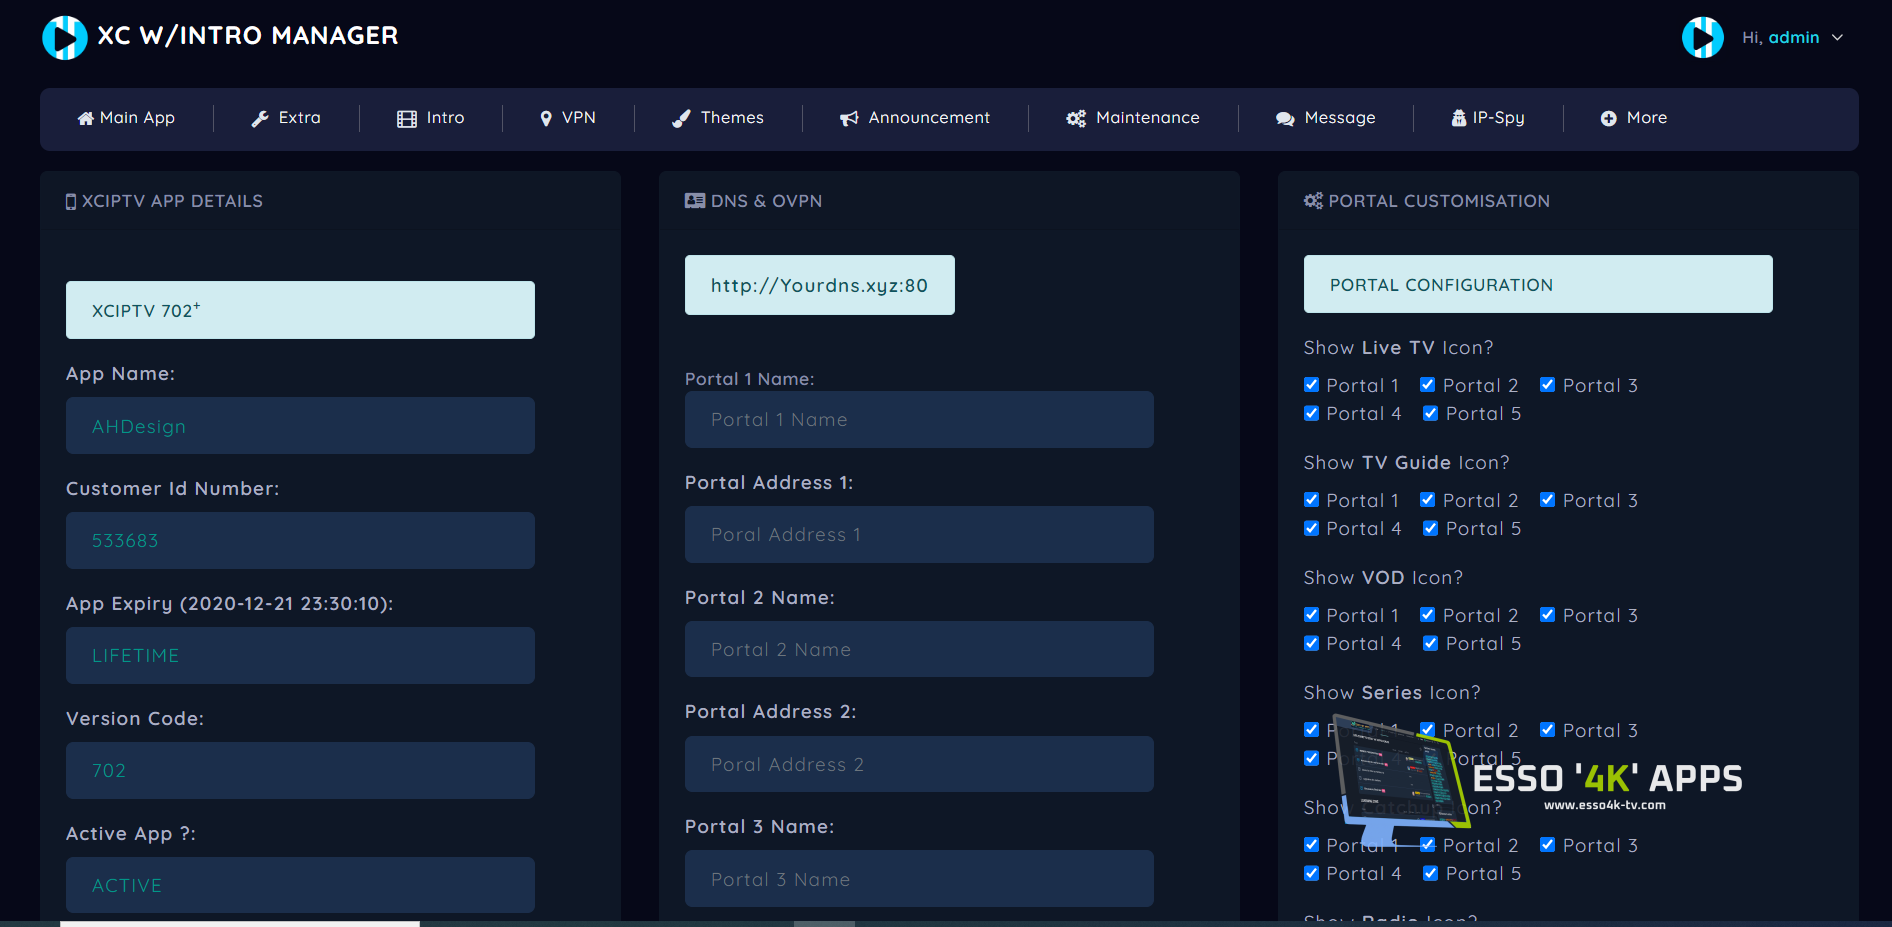Expand the admin user dropdown arrow

(x=1837, y=38)
